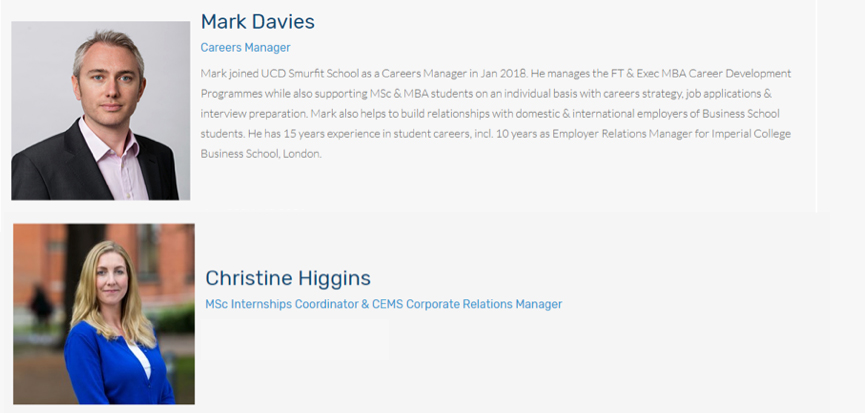The image size is (865, 414).
Task: Click 'Business School, London' on the last bio line
Action: click(x=260, y=154)
